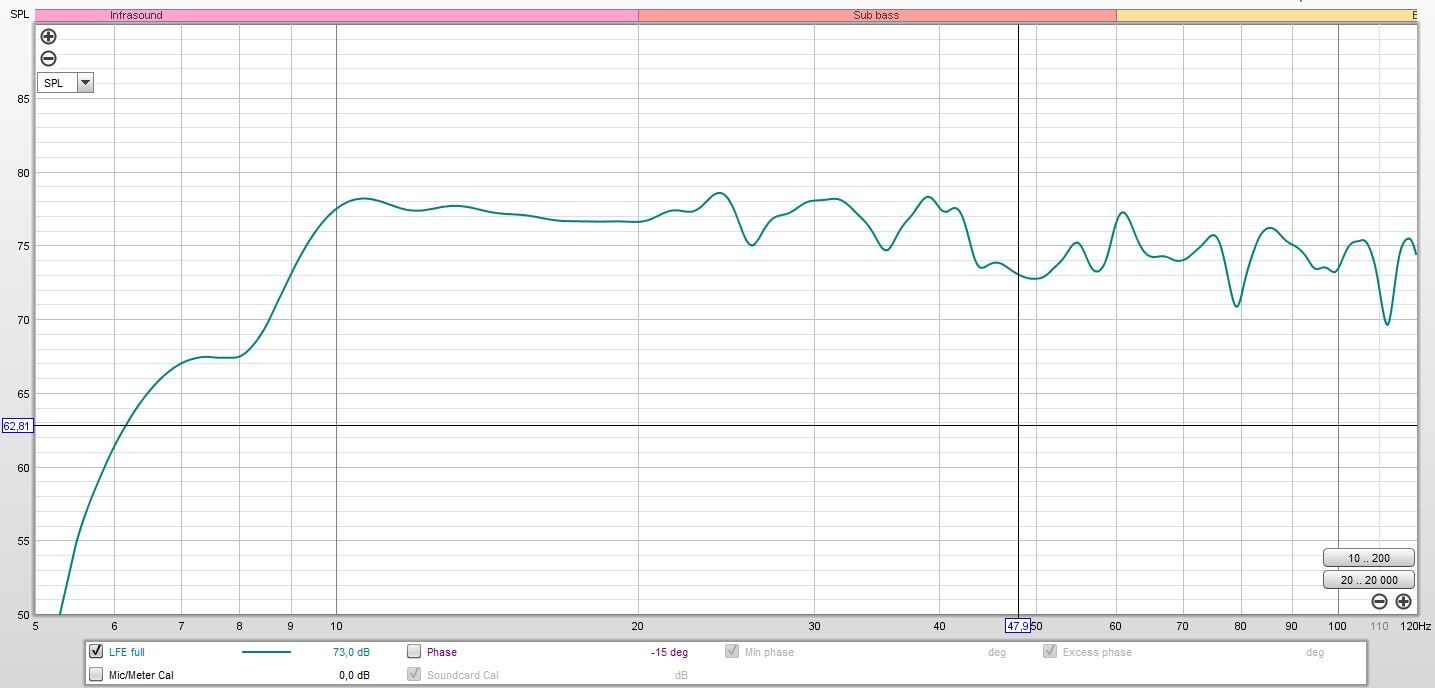
Task: Zoom in horizontally with the bottom-right plus icon
Action: pos(1403,601)
